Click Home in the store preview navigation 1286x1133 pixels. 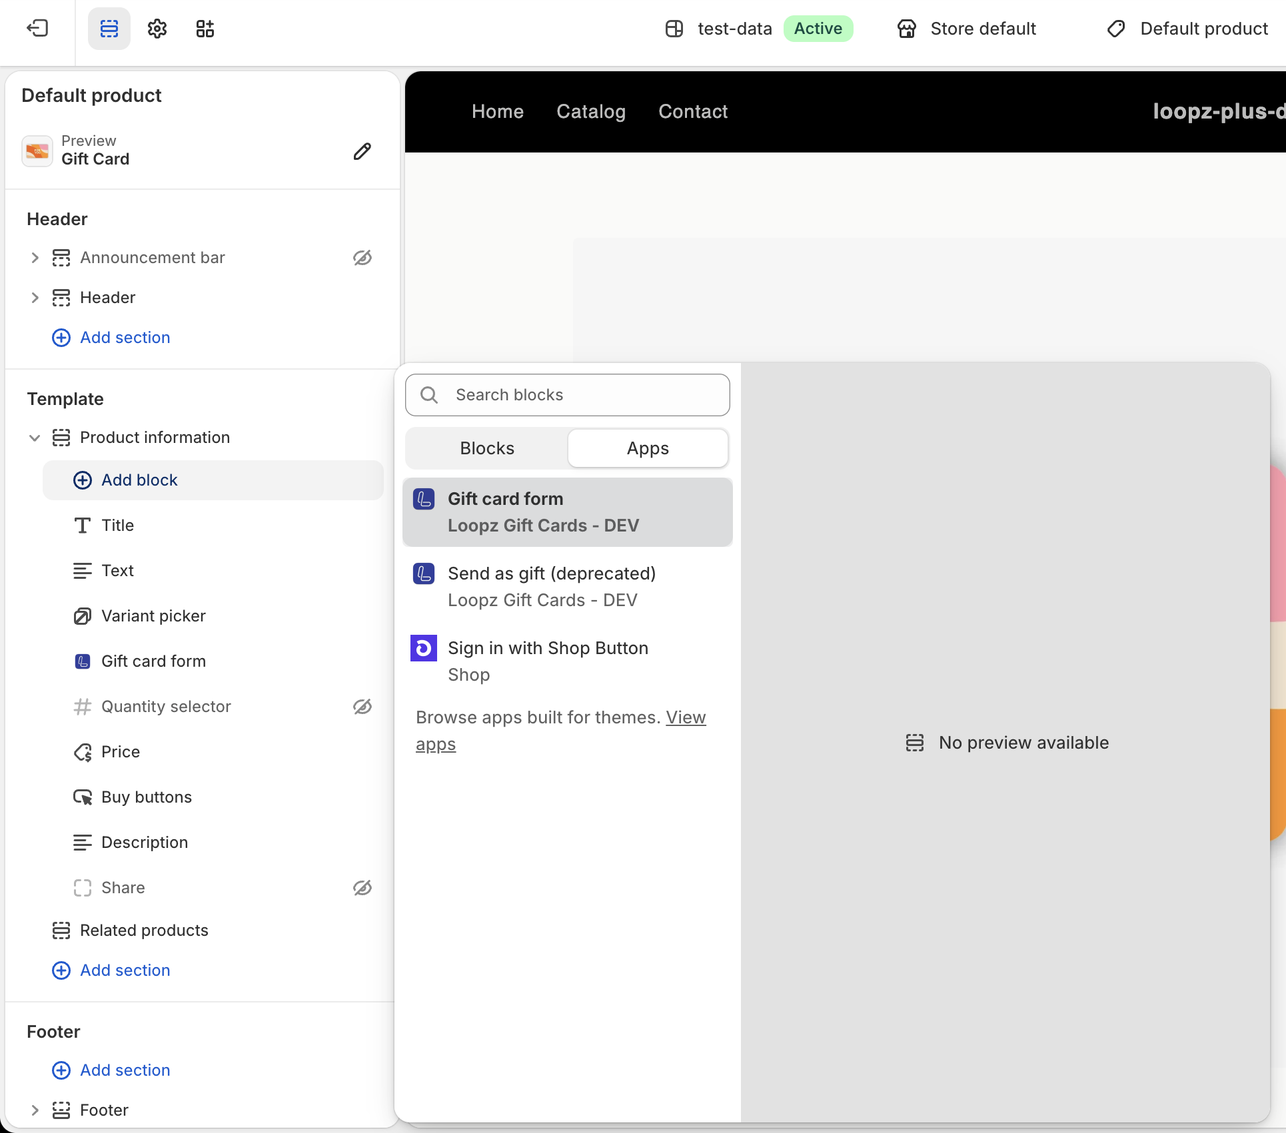[498, 112]
